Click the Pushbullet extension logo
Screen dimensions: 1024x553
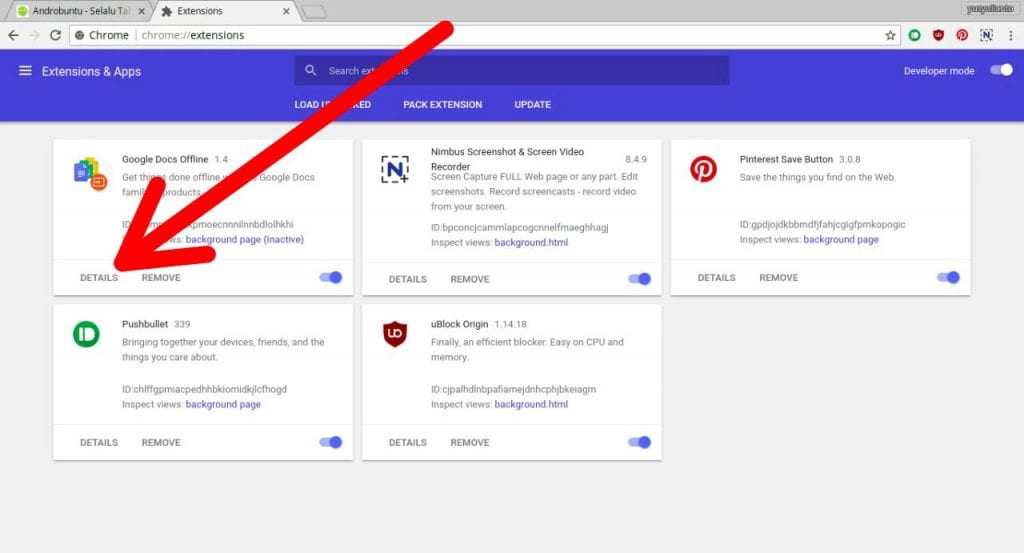(x=86, y=334)
